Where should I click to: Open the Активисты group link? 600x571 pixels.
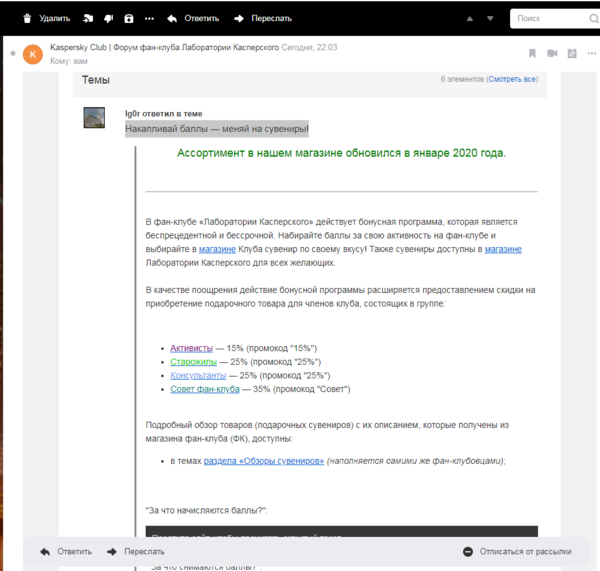click(191, 348)
